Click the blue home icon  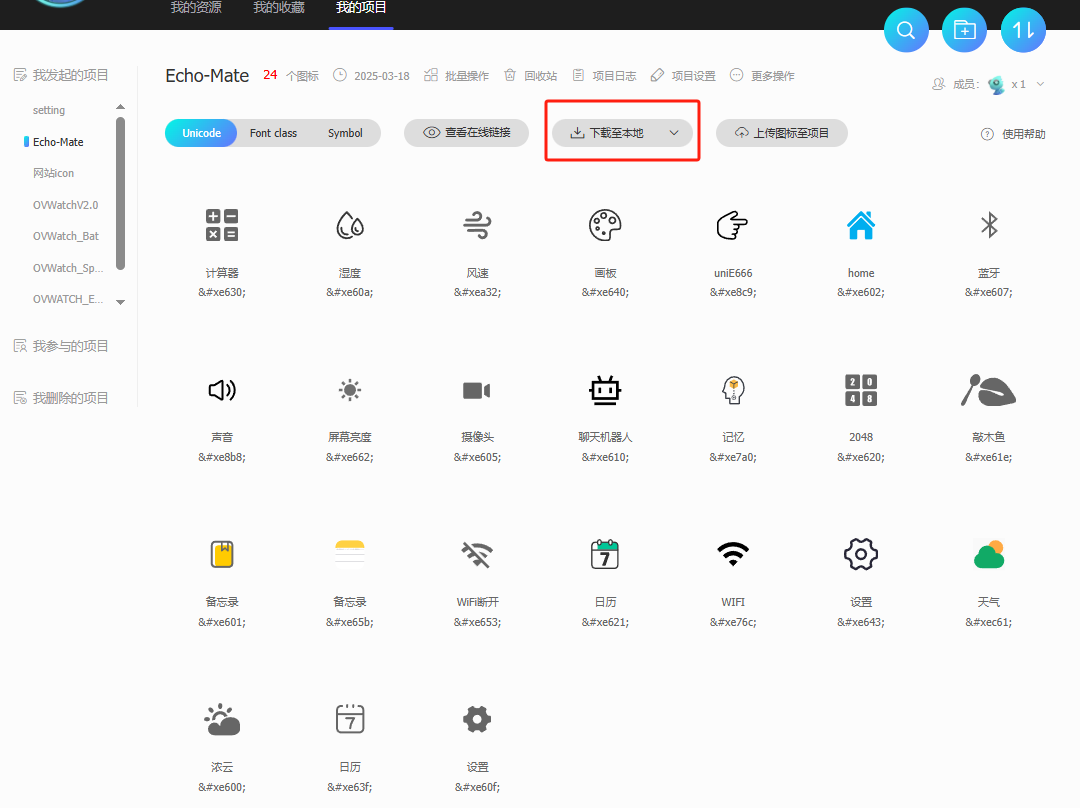point(861,226)
